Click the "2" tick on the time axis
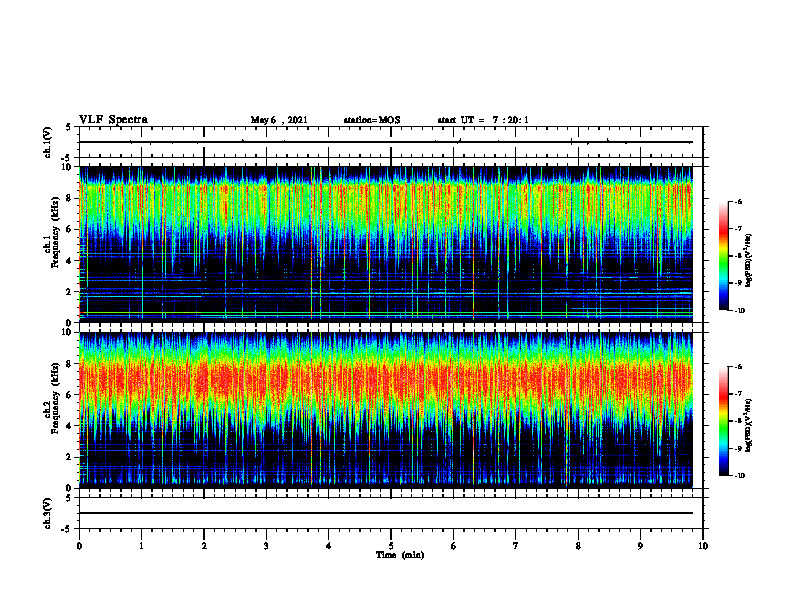The width and height of the screenshot is (792, 612). click(x=204, y=546)
